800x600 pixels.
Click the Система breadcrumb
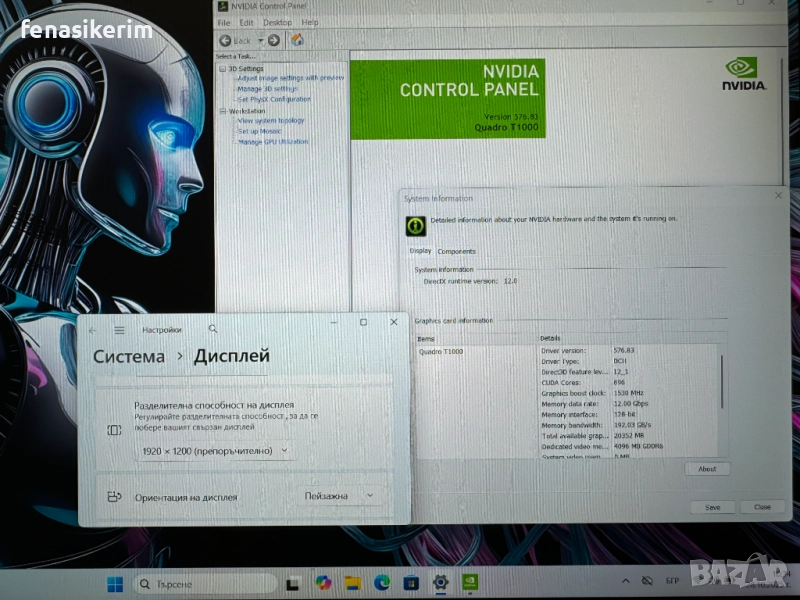pyautogui.click(x=129, y=357)
